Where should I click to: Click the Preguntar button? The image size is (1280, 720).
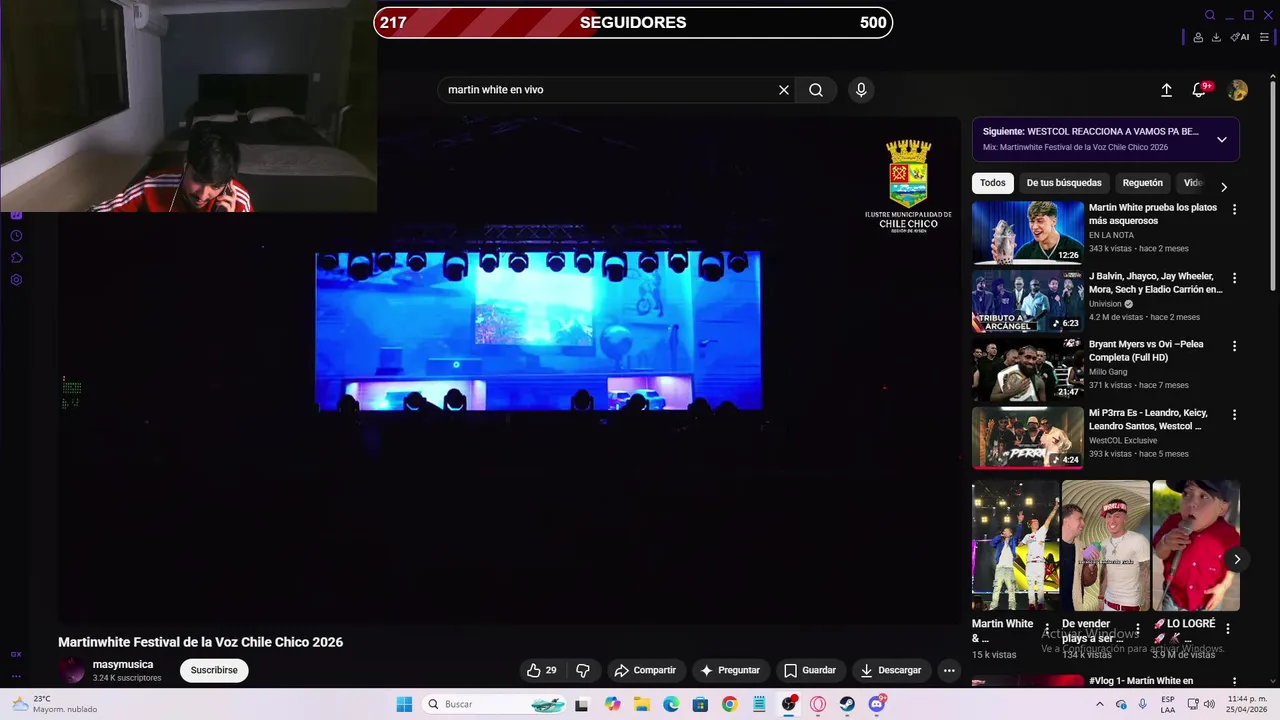(x=730, y=670)
